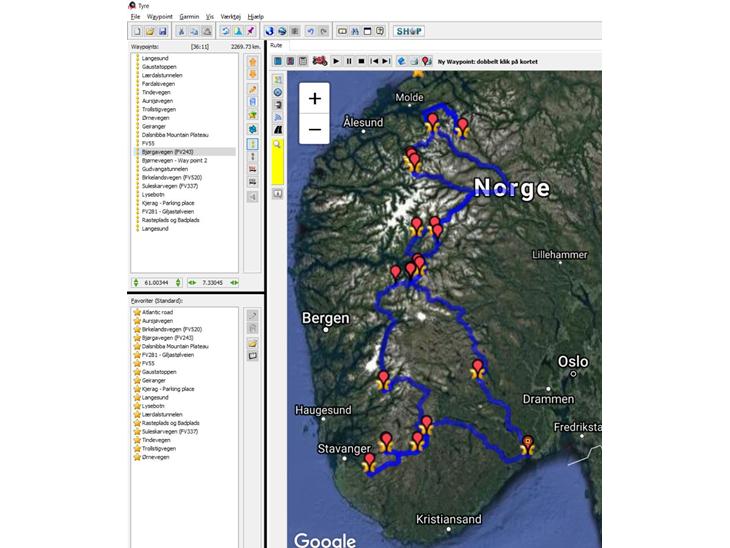The height and width of the screenshot is (548, 730).
Task: Open the Garmin menu
Action: pyautogui.click(x=189, y=17)
